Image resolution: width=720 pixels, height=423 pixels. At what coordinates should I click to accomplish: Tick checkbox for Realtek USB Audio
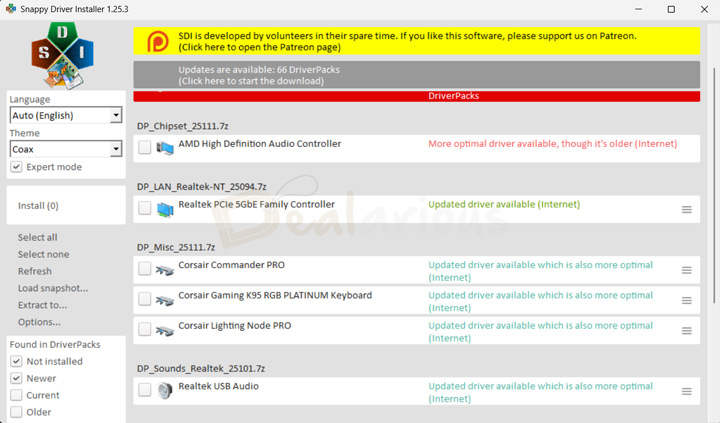tap(145, 390)
